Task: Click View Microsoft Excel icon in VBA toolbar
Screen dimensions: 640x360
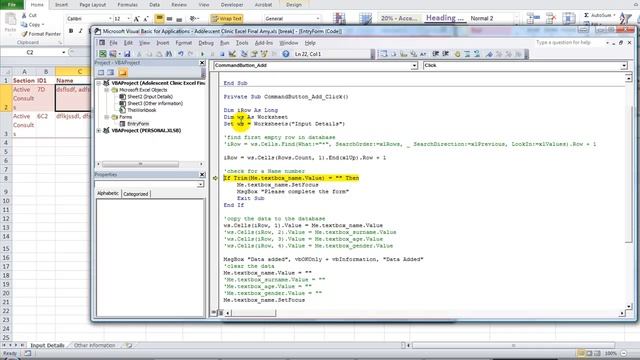Action: click(103, 54)
